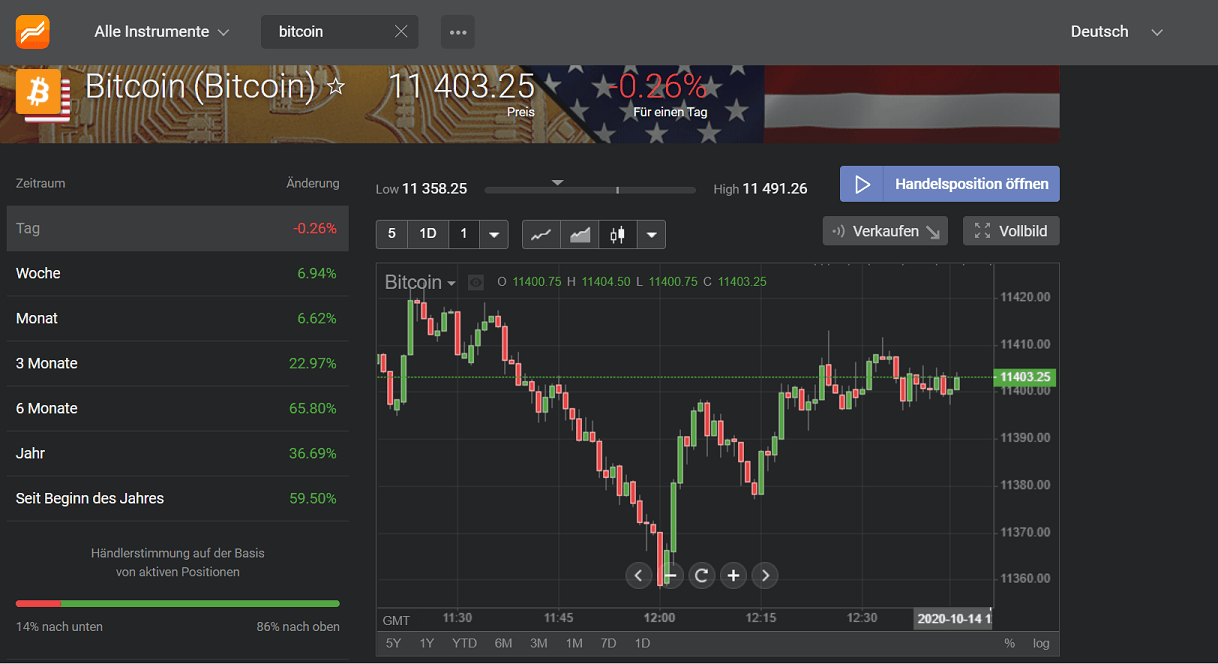Select the candlestick chart type icon
This screenshot has width=1218, height=664.
pyautogui.click(x=618, y=234)
